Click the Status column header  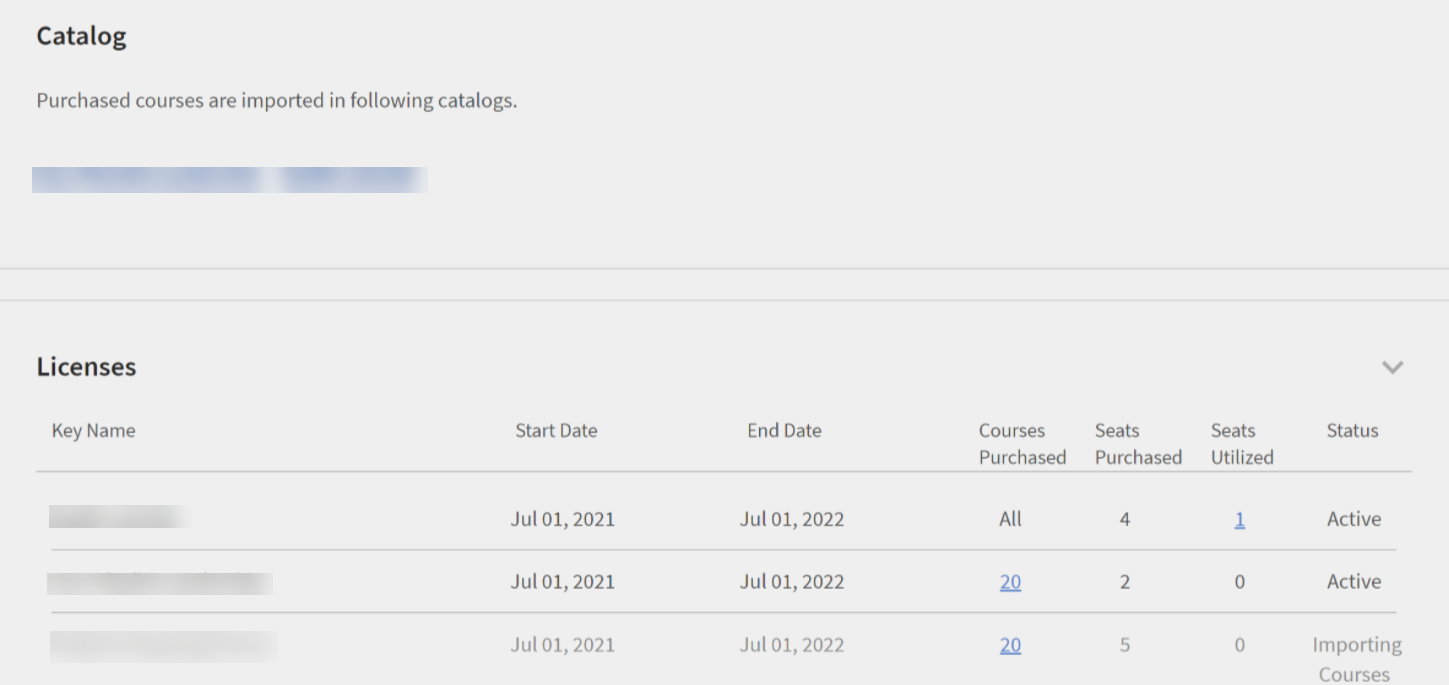(x=1352, y=431)
